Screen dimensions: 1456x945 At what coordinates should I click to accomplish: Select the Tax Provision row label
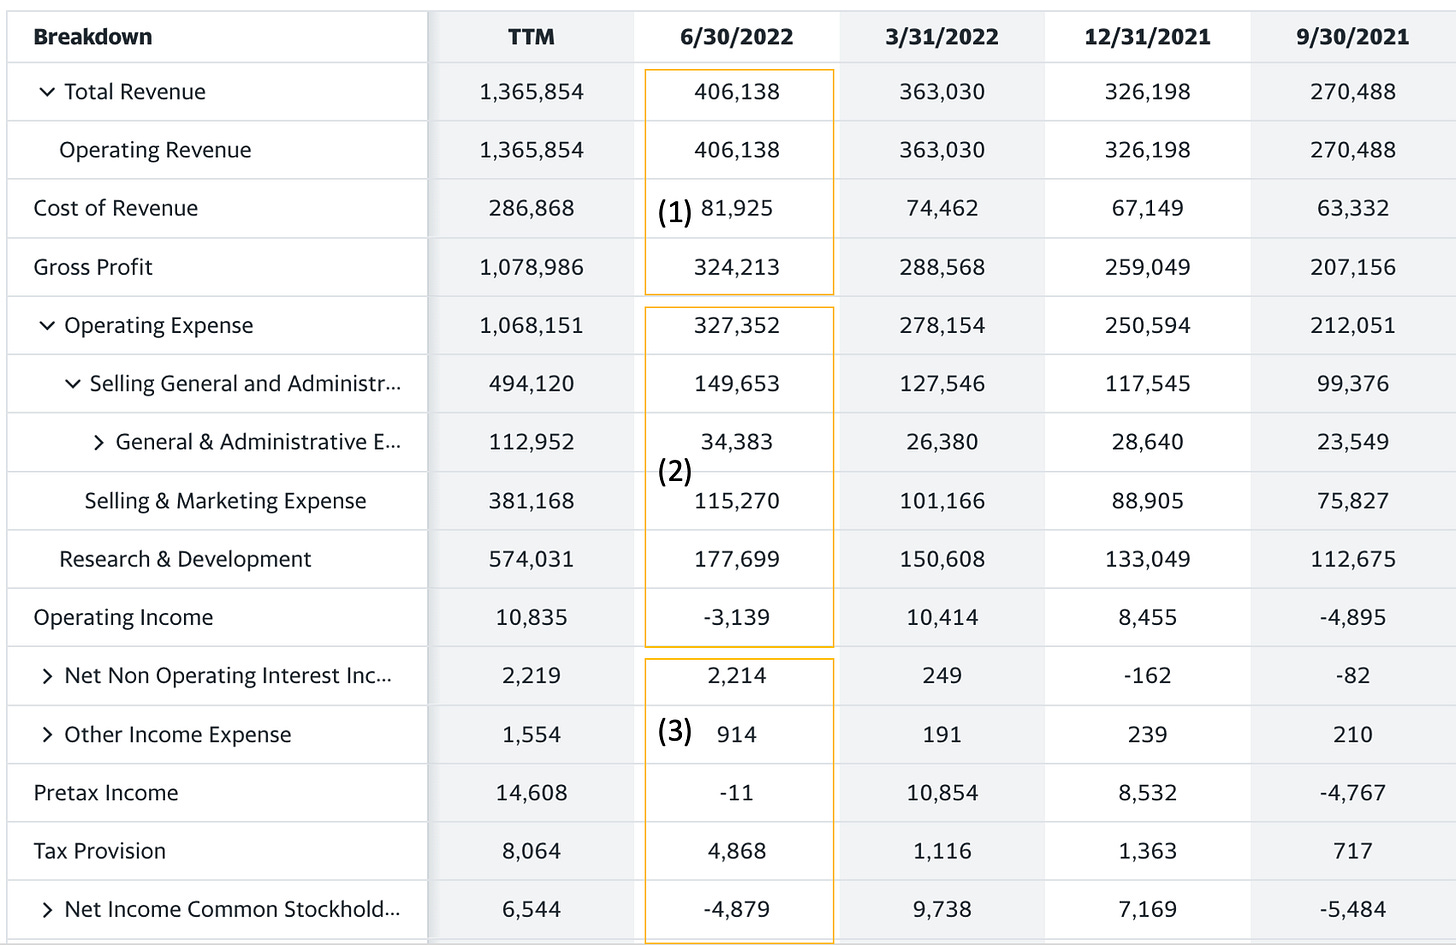coord(100,851)
